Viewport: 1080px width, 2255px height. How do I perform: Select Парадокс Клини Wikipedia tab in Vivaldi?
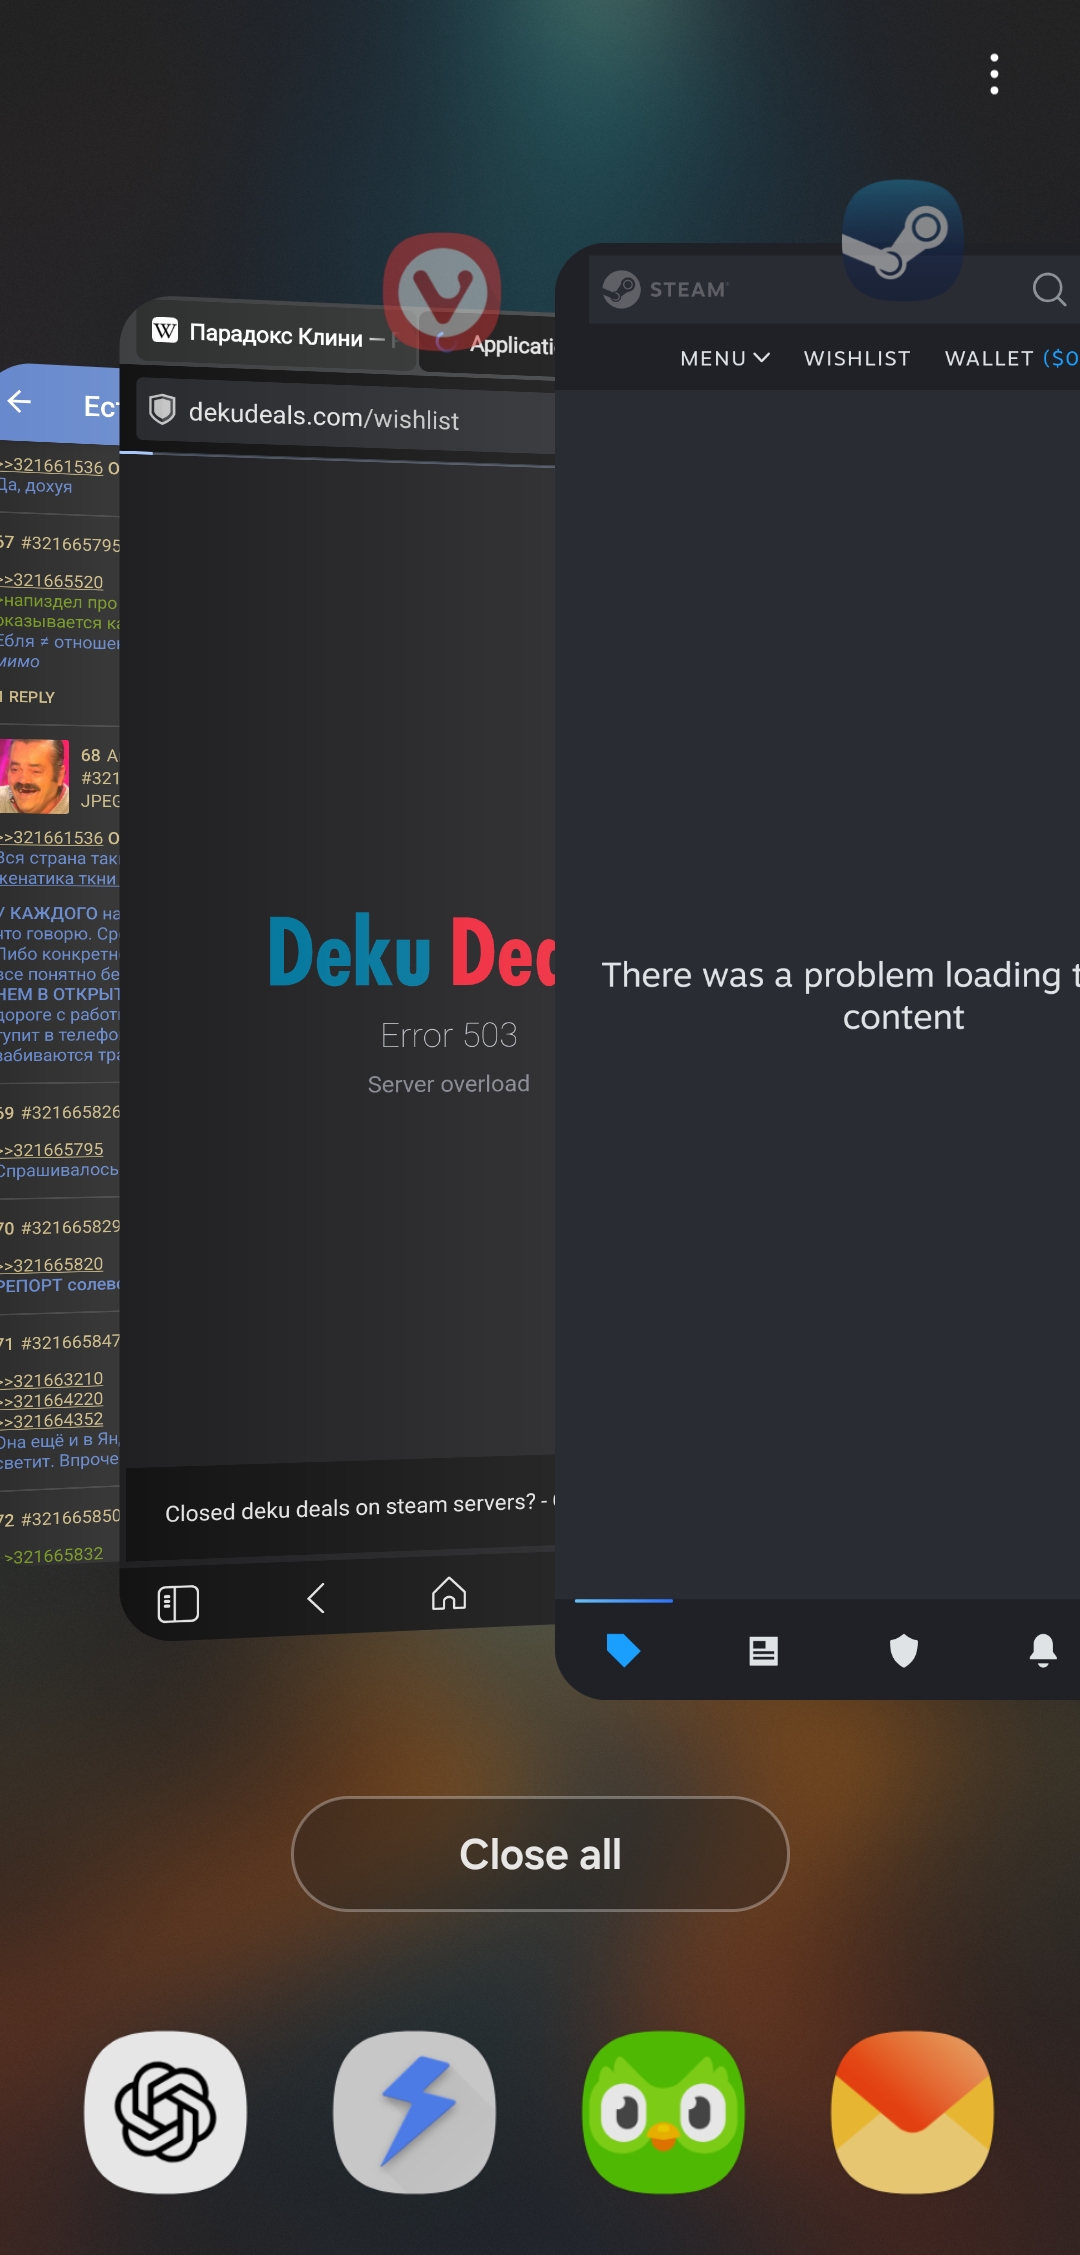275,335
